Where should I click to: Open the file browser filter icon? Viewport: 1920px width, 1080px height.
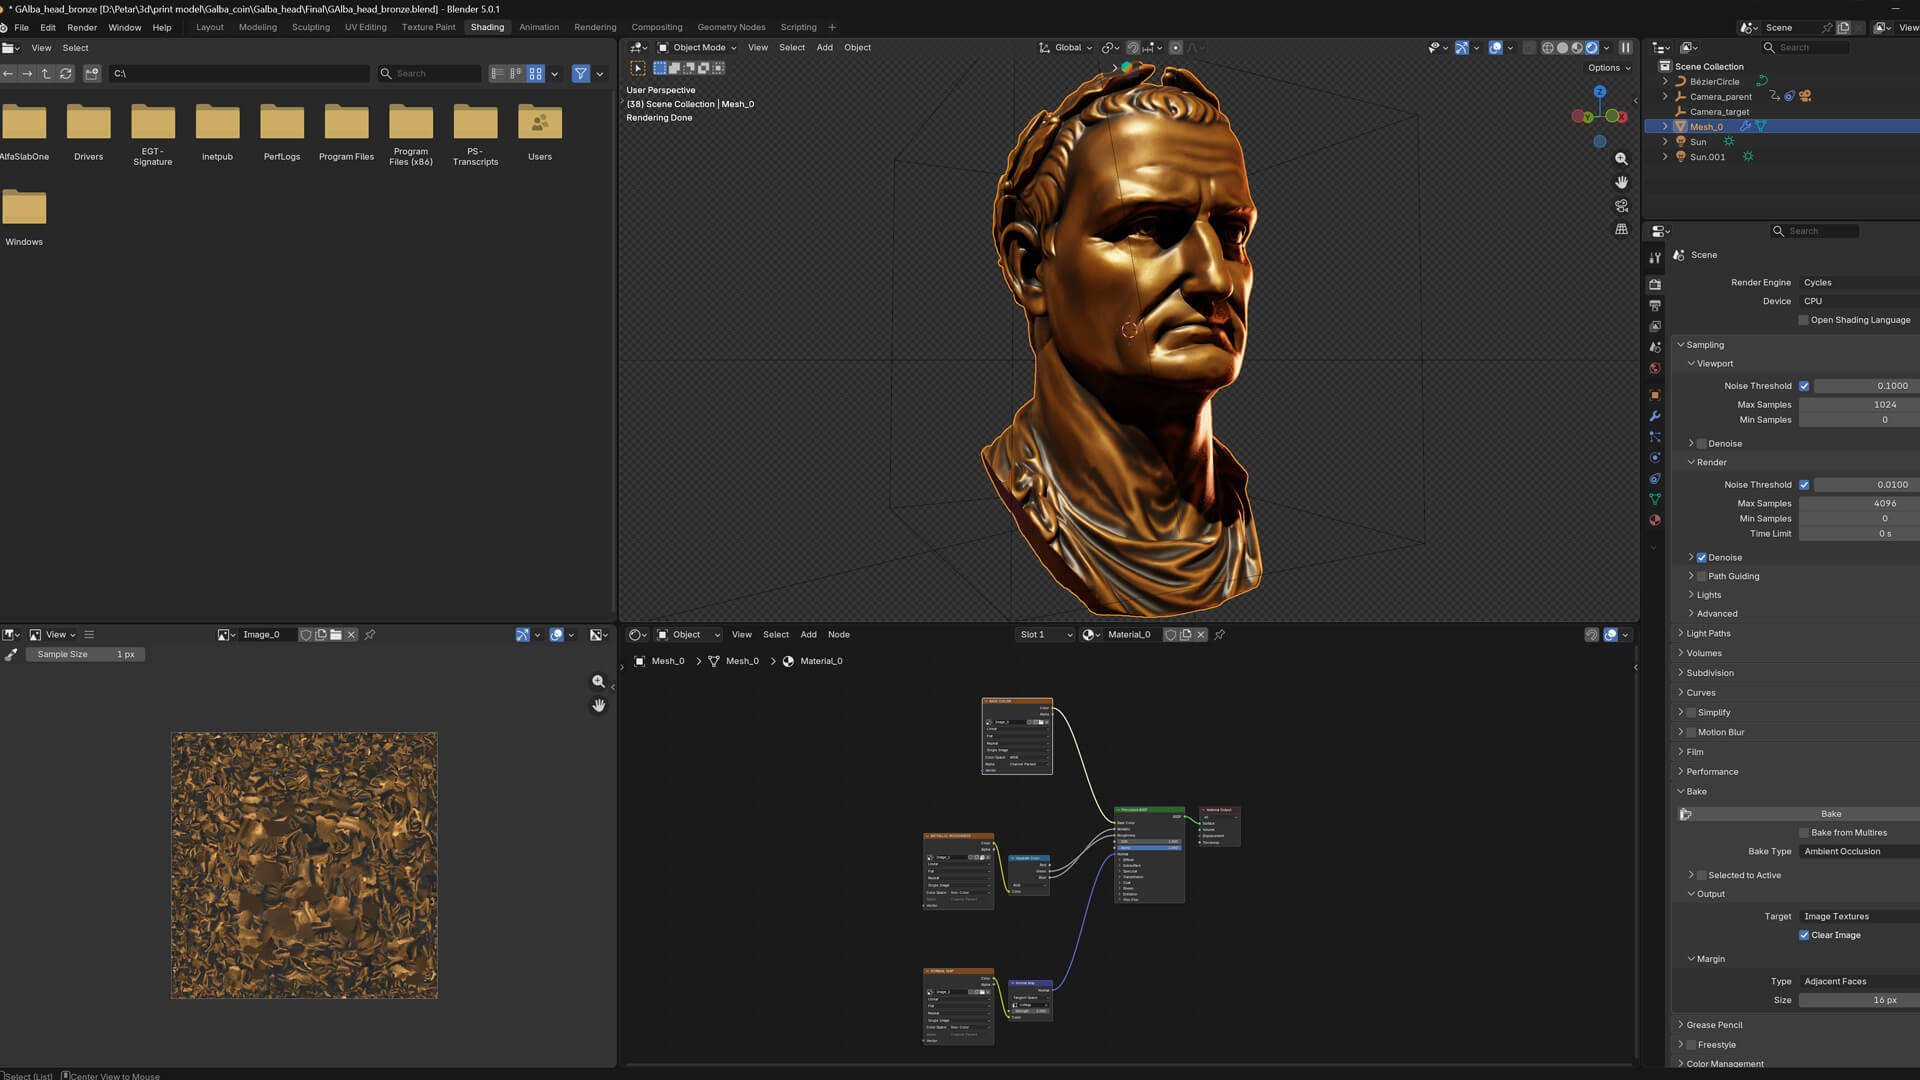click(x=581, y=73)
